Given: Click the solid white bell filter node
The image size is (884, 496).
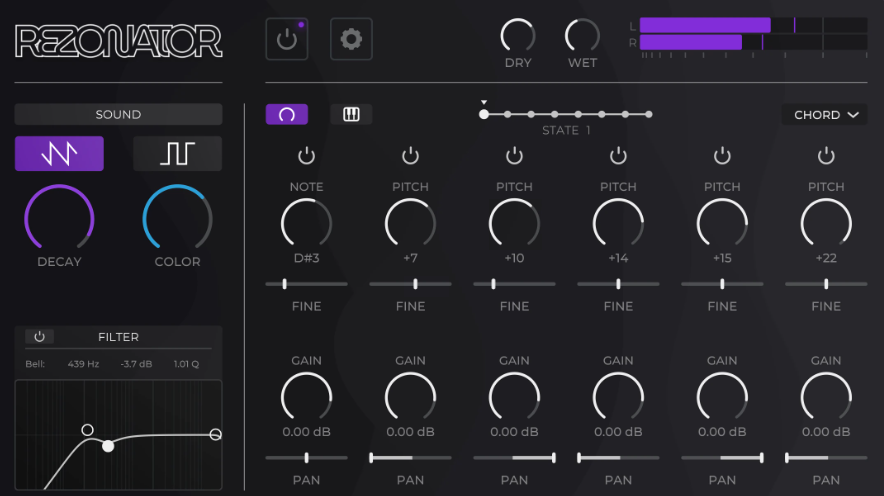Looking at the screenshot, I should 108,446.
